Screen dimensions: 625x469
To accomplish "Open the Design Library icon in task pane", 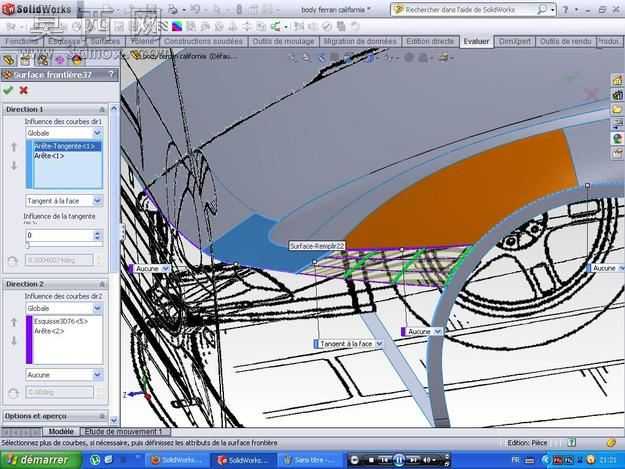I will [617, 95].
